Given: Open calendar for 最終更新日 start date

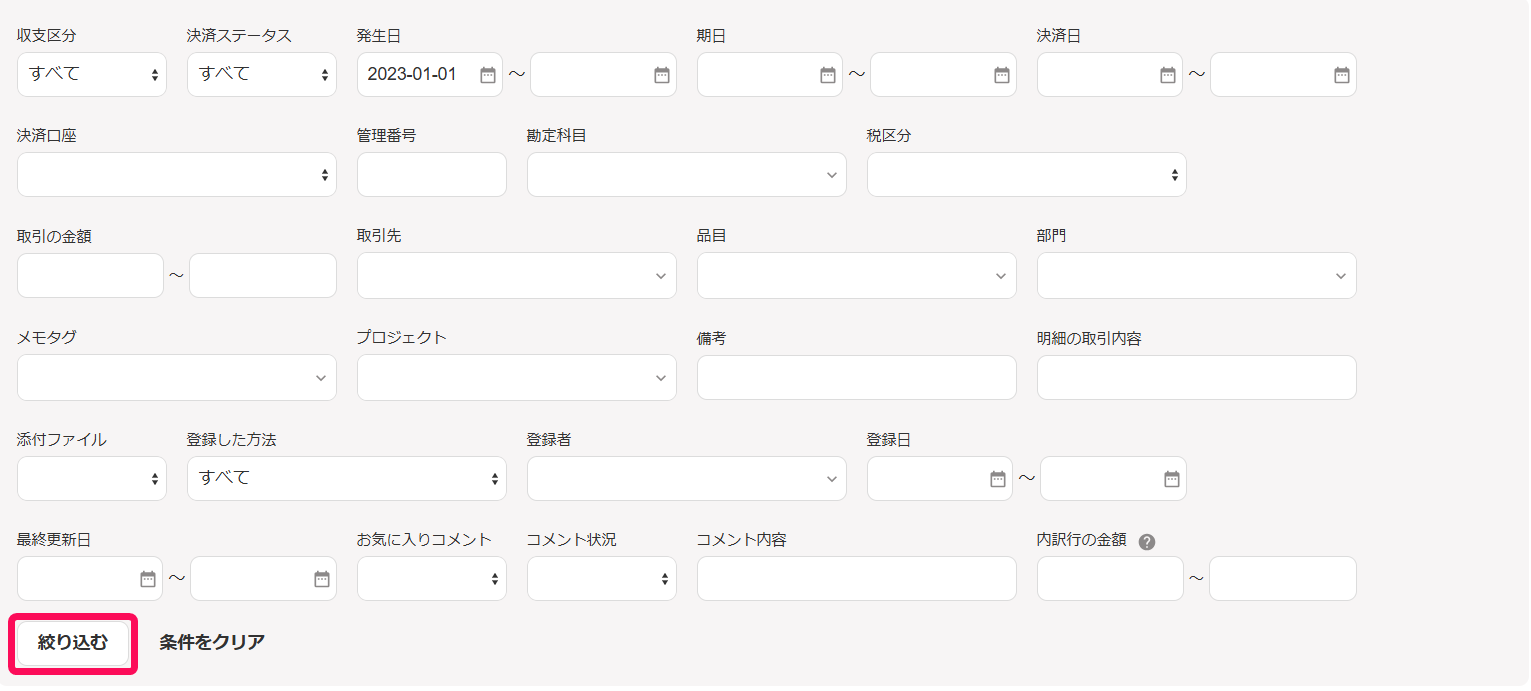Looking at the screenshot, I should (148, 579).
